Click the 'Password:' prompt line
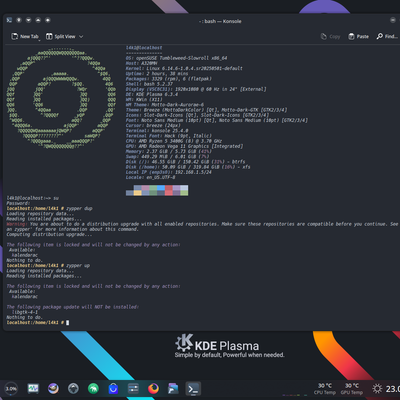This screenshot has height=400, width=400. tap(18, 203)
